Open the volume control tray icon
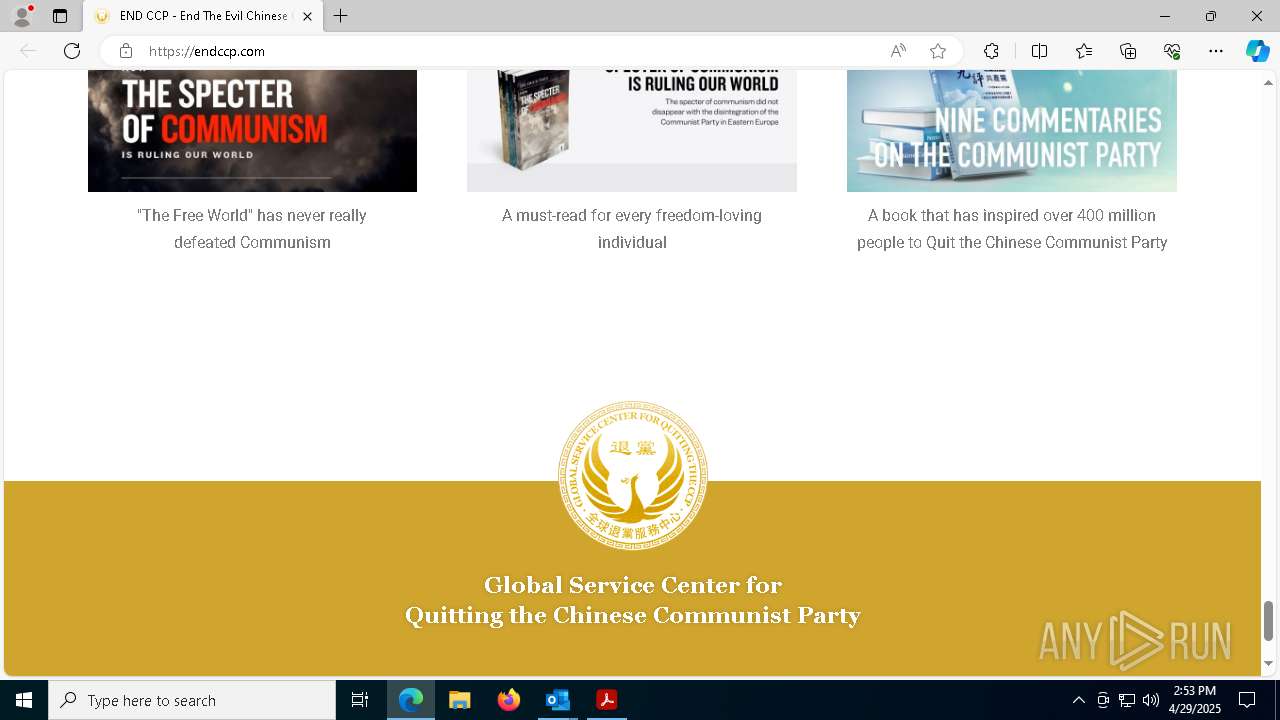Viewport: 1280px width, 720px height. click(1151, 700)
